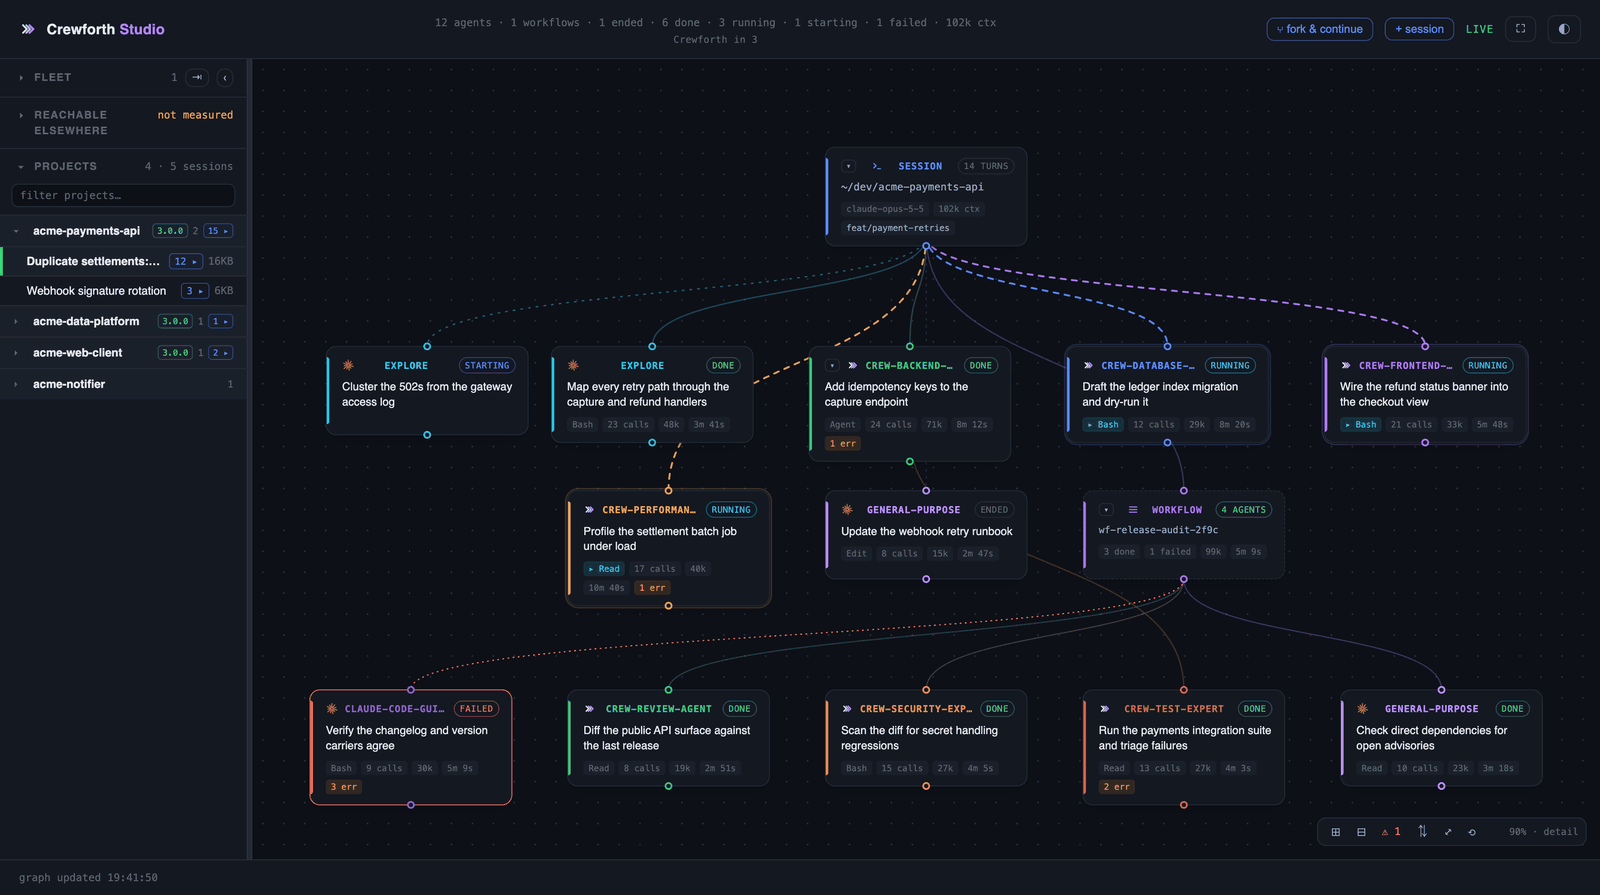The image size is (1600, 895).
Task: Click the 2 badge on acme-web-client
Action: 220,353
